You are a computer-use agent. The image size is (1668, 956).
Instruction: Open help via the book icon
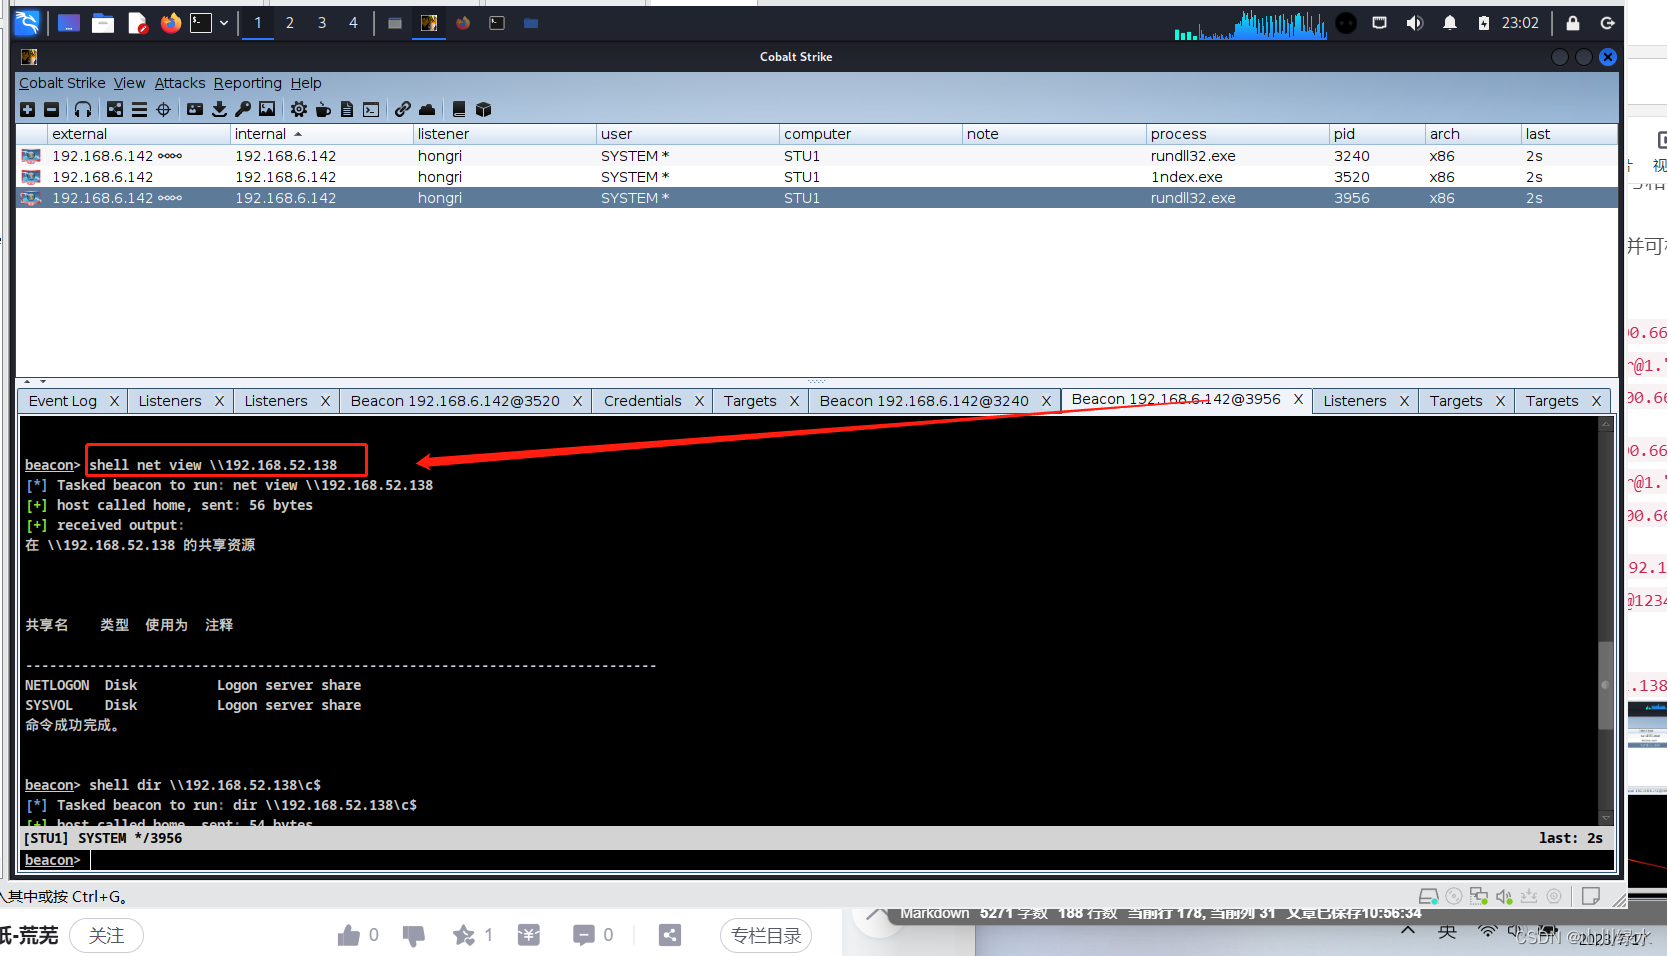tap(459, 109)
